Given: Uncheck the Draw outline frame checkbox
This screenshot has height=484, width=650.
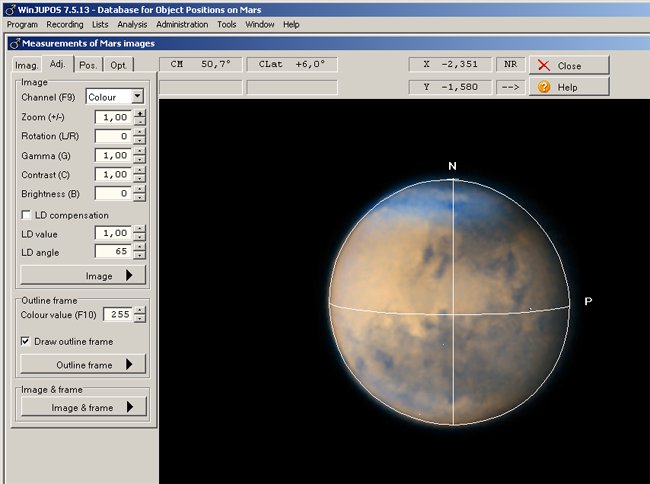Looking at the screenshot, I should click(x=26, y=341).
